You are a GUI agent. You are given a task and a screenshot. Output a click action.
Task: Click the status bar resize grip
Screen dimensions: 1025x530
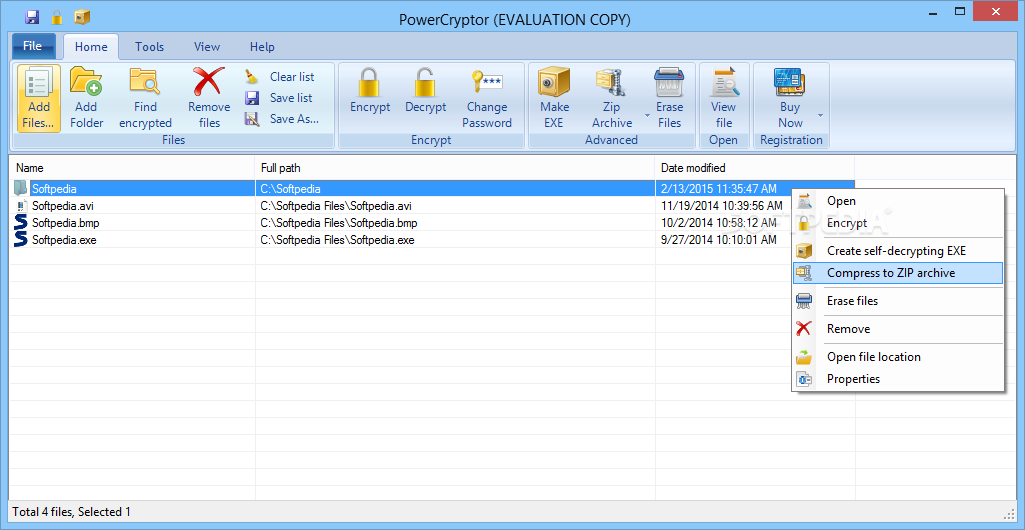1007,512
